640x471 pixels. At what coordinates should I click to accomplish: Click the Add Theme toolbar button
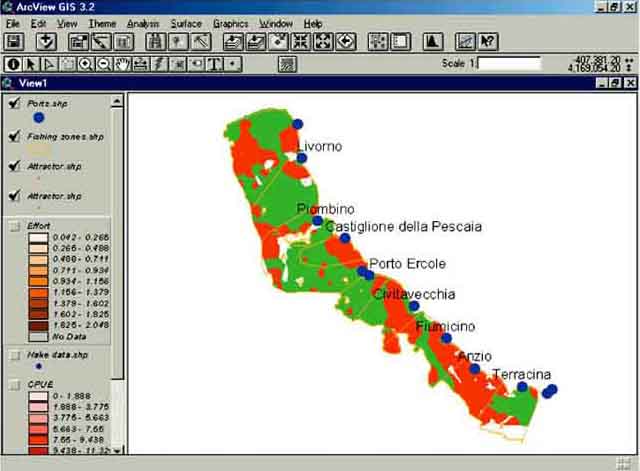[46, 42]
